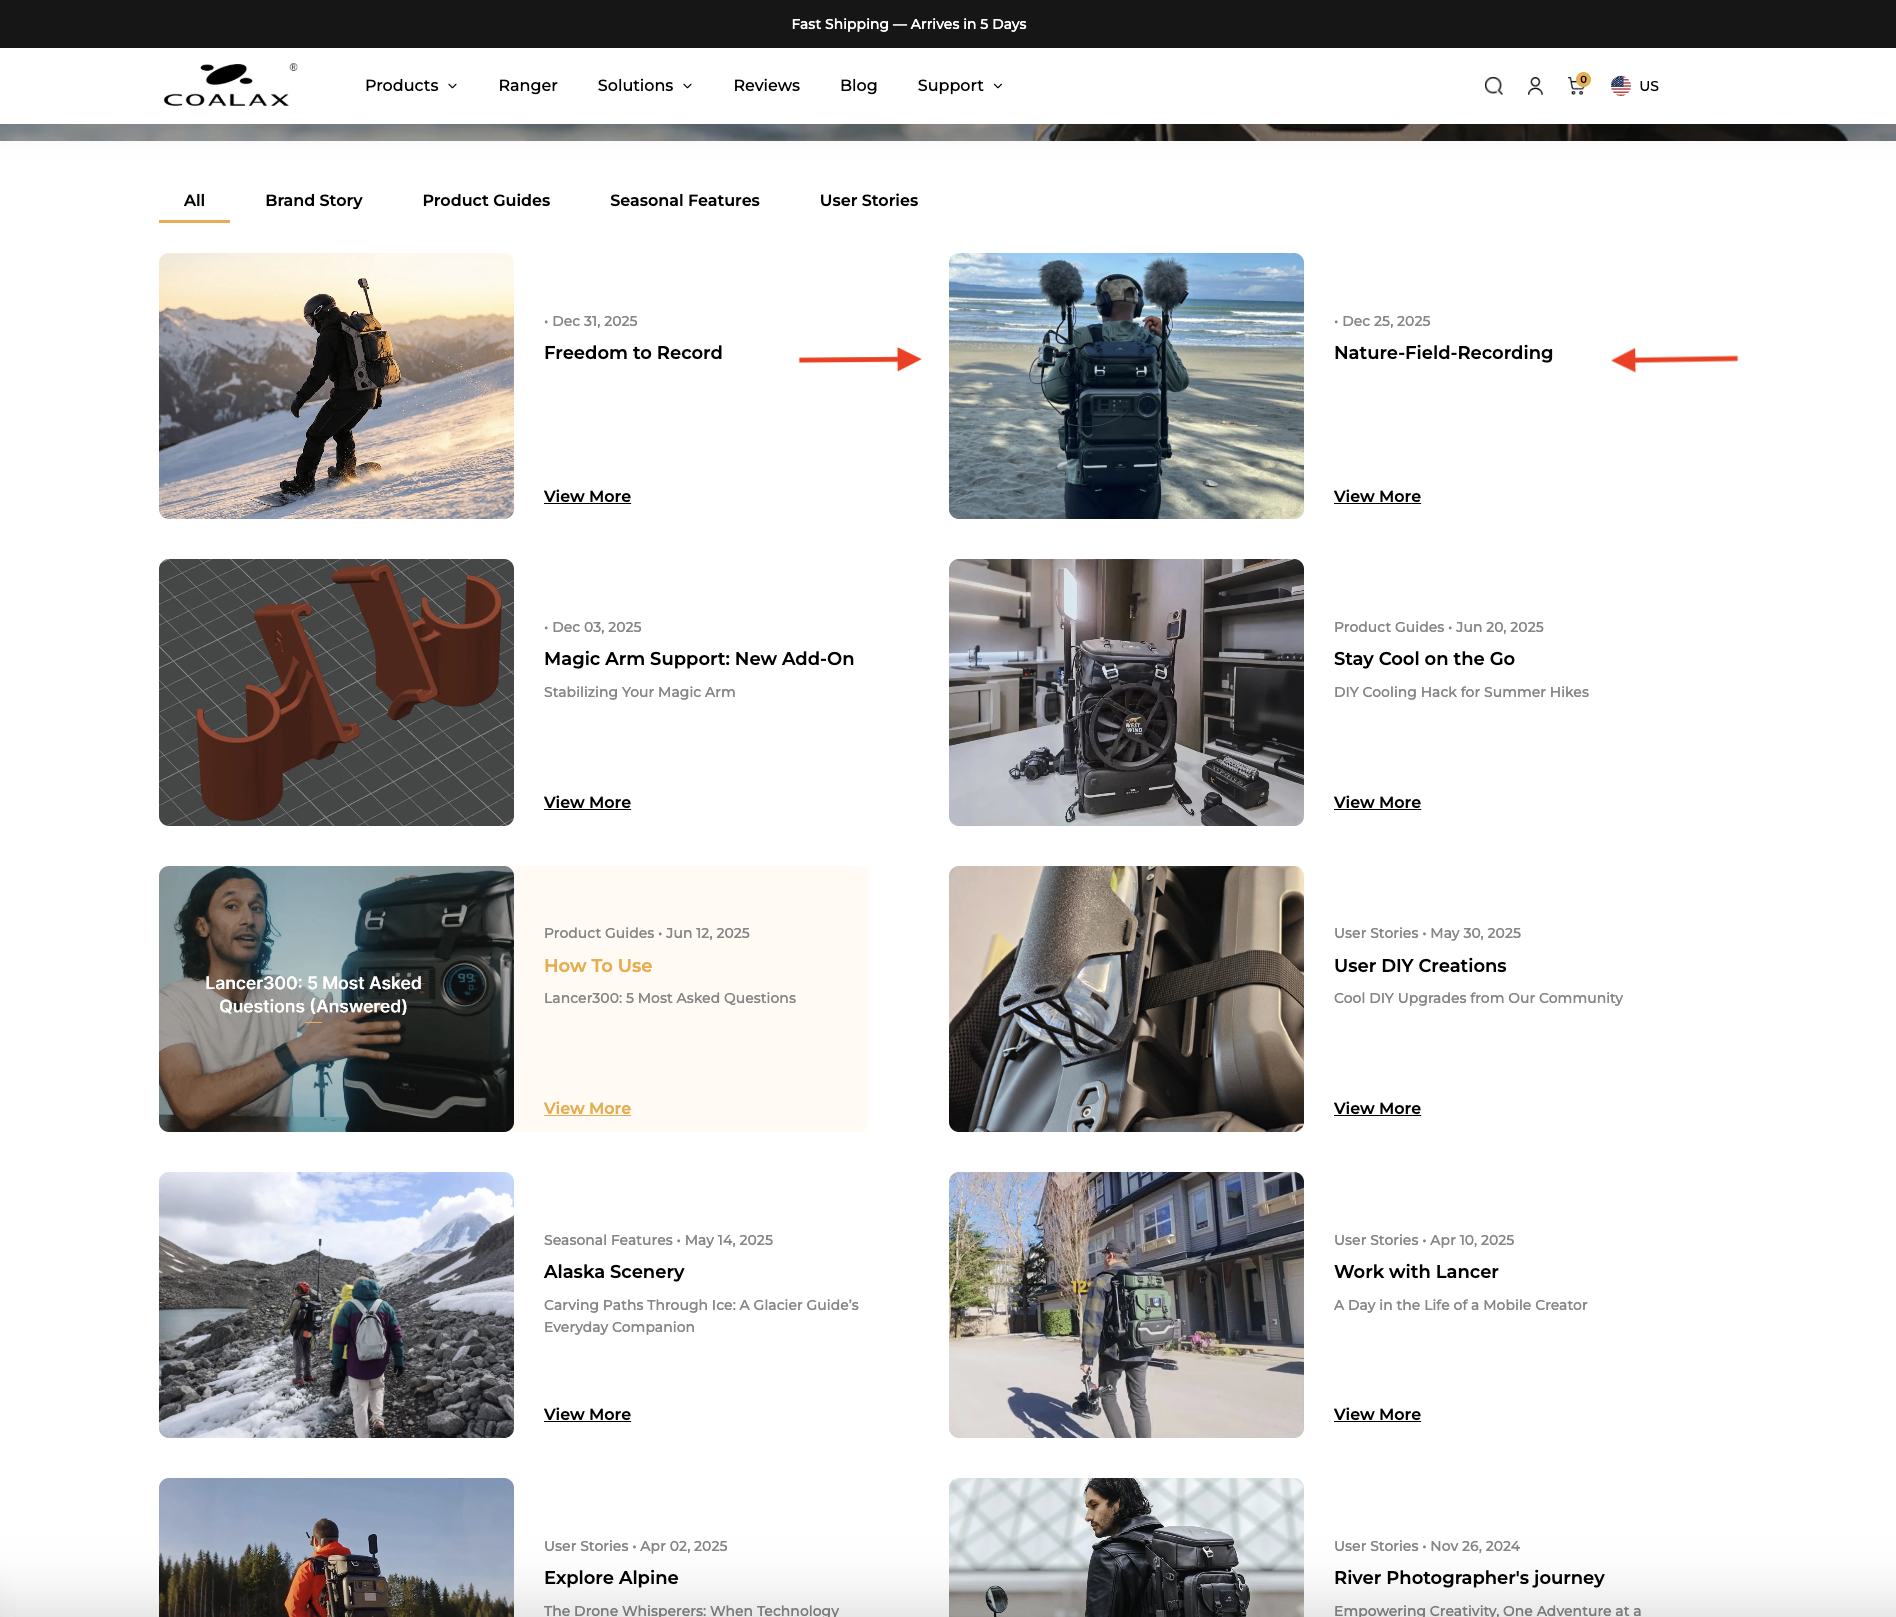Click the Alaska glacier hikers thumbnail
This screenshot has height=1617, width=1896.
[336, 1305]
